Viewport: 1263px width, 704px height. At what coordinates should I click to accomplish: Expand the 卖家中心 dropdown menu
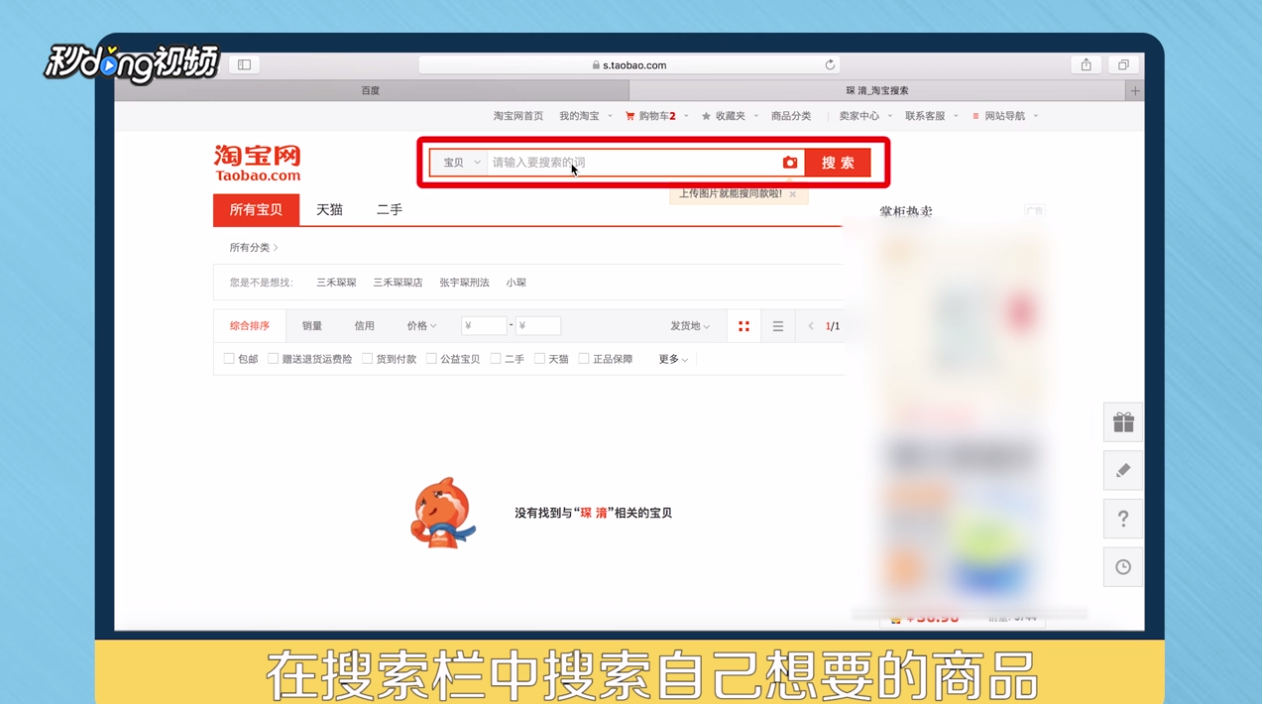(x=865, y=116)
